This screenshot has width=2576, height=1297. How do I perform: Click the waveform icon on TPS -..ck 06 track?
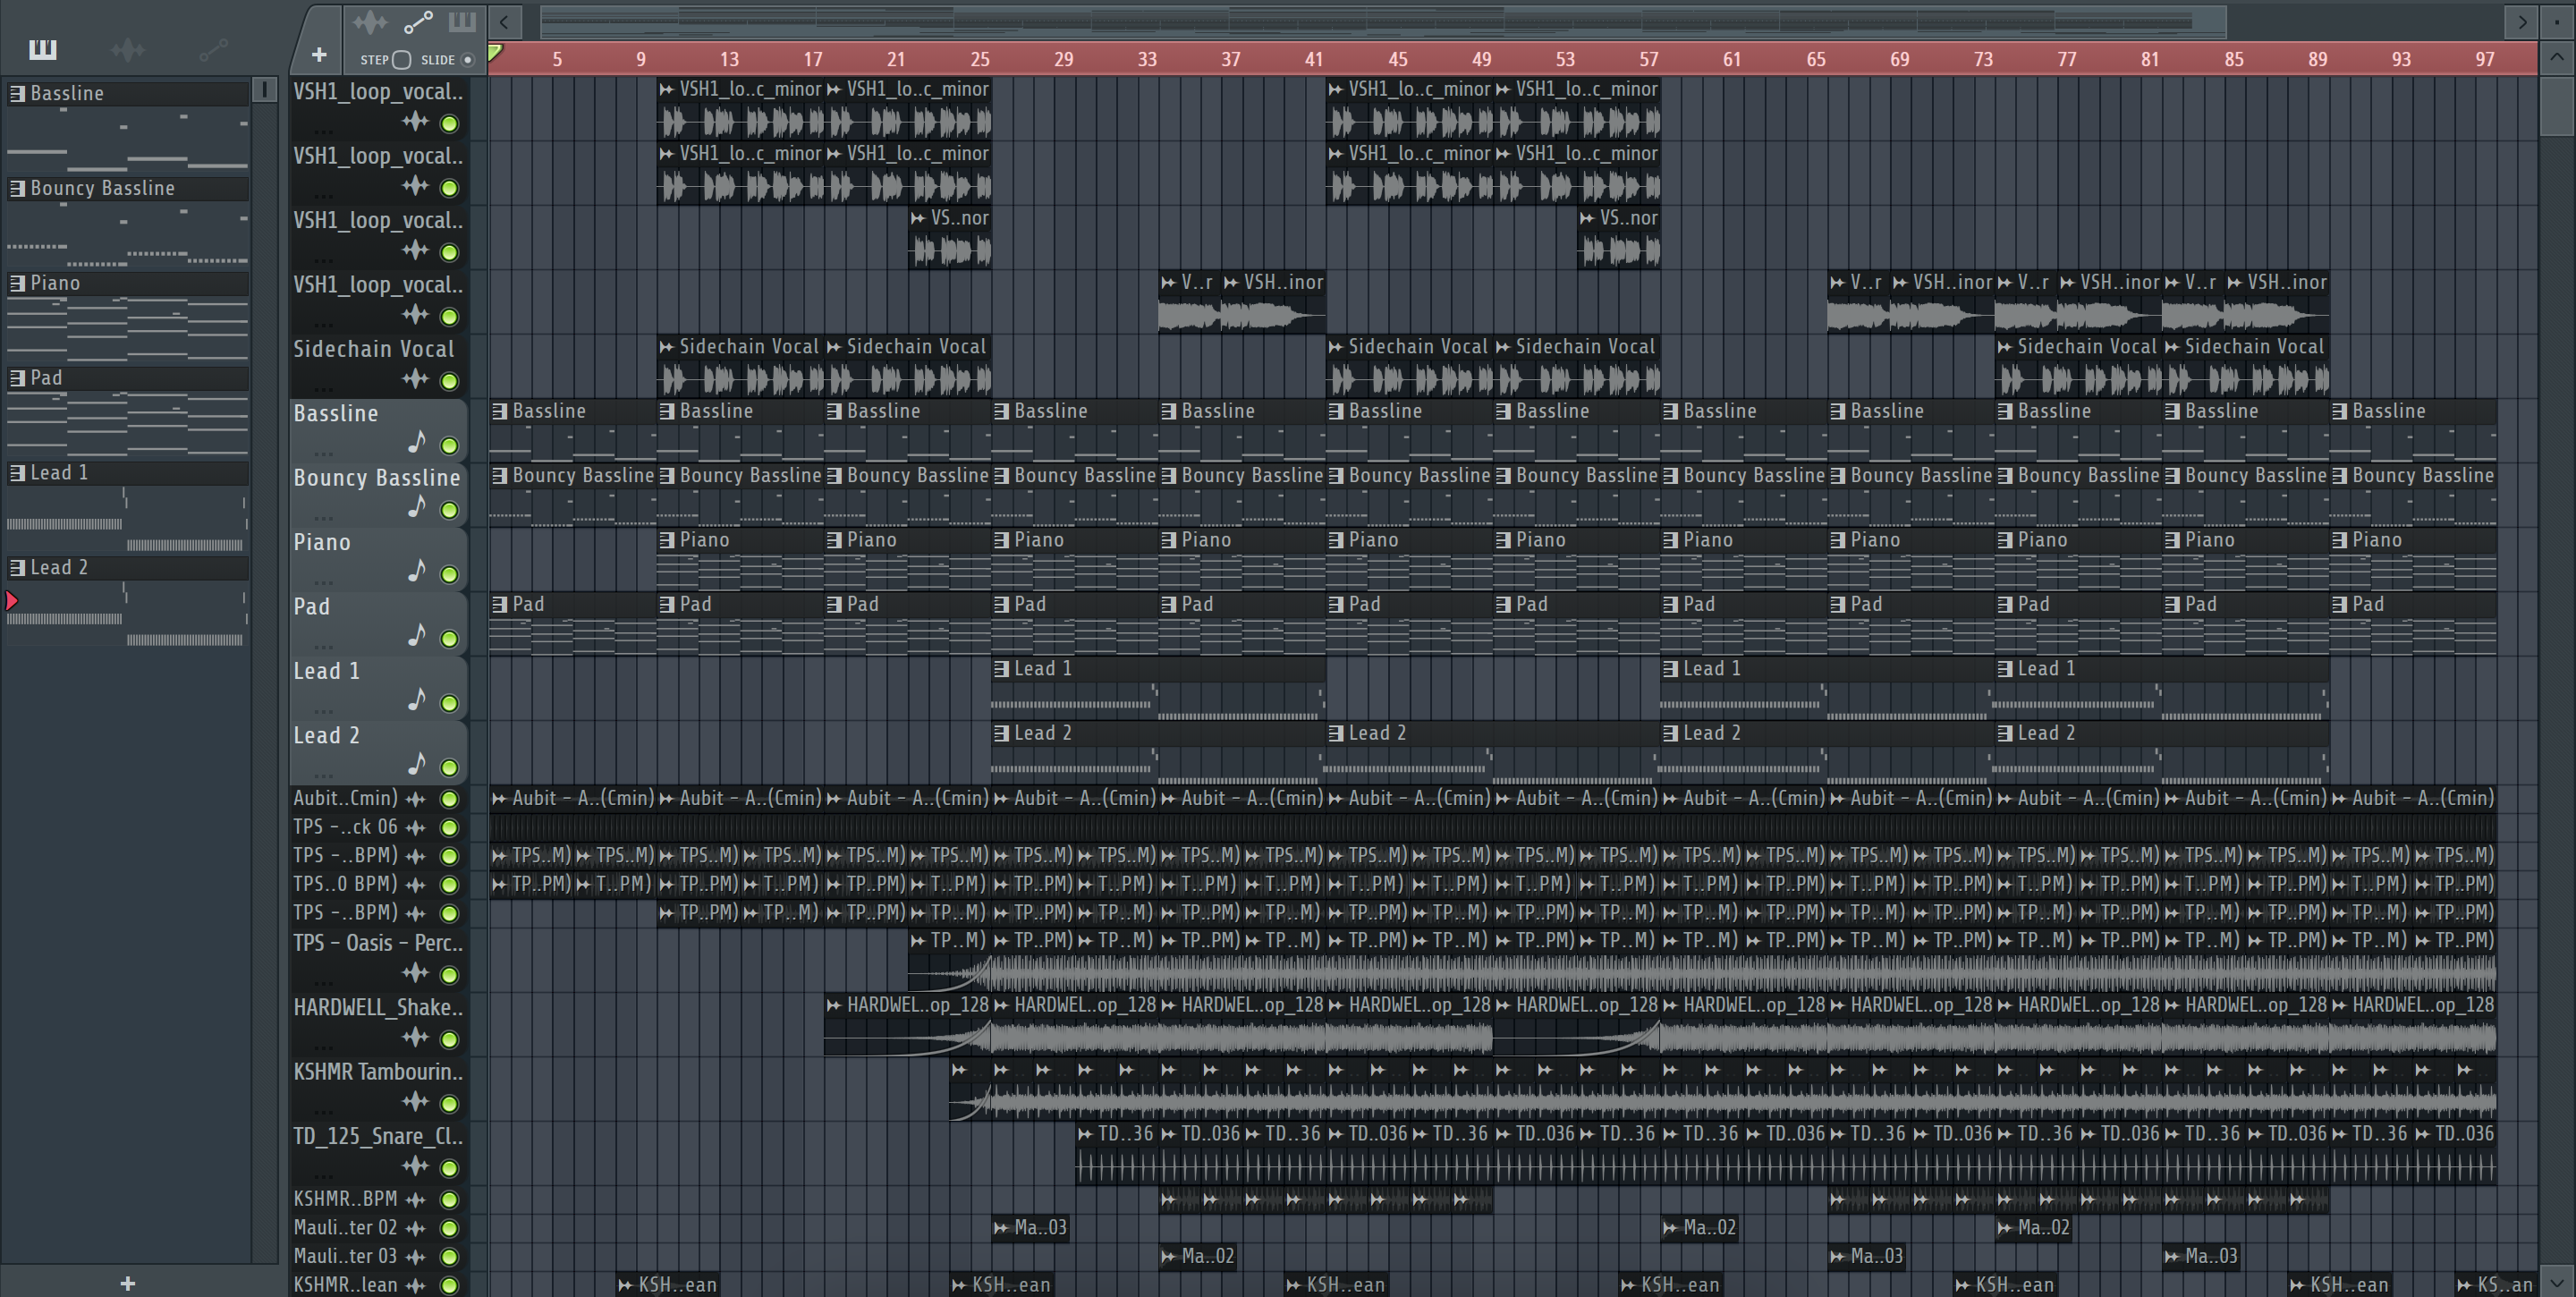pyautogui.click(x=415, y=827)
